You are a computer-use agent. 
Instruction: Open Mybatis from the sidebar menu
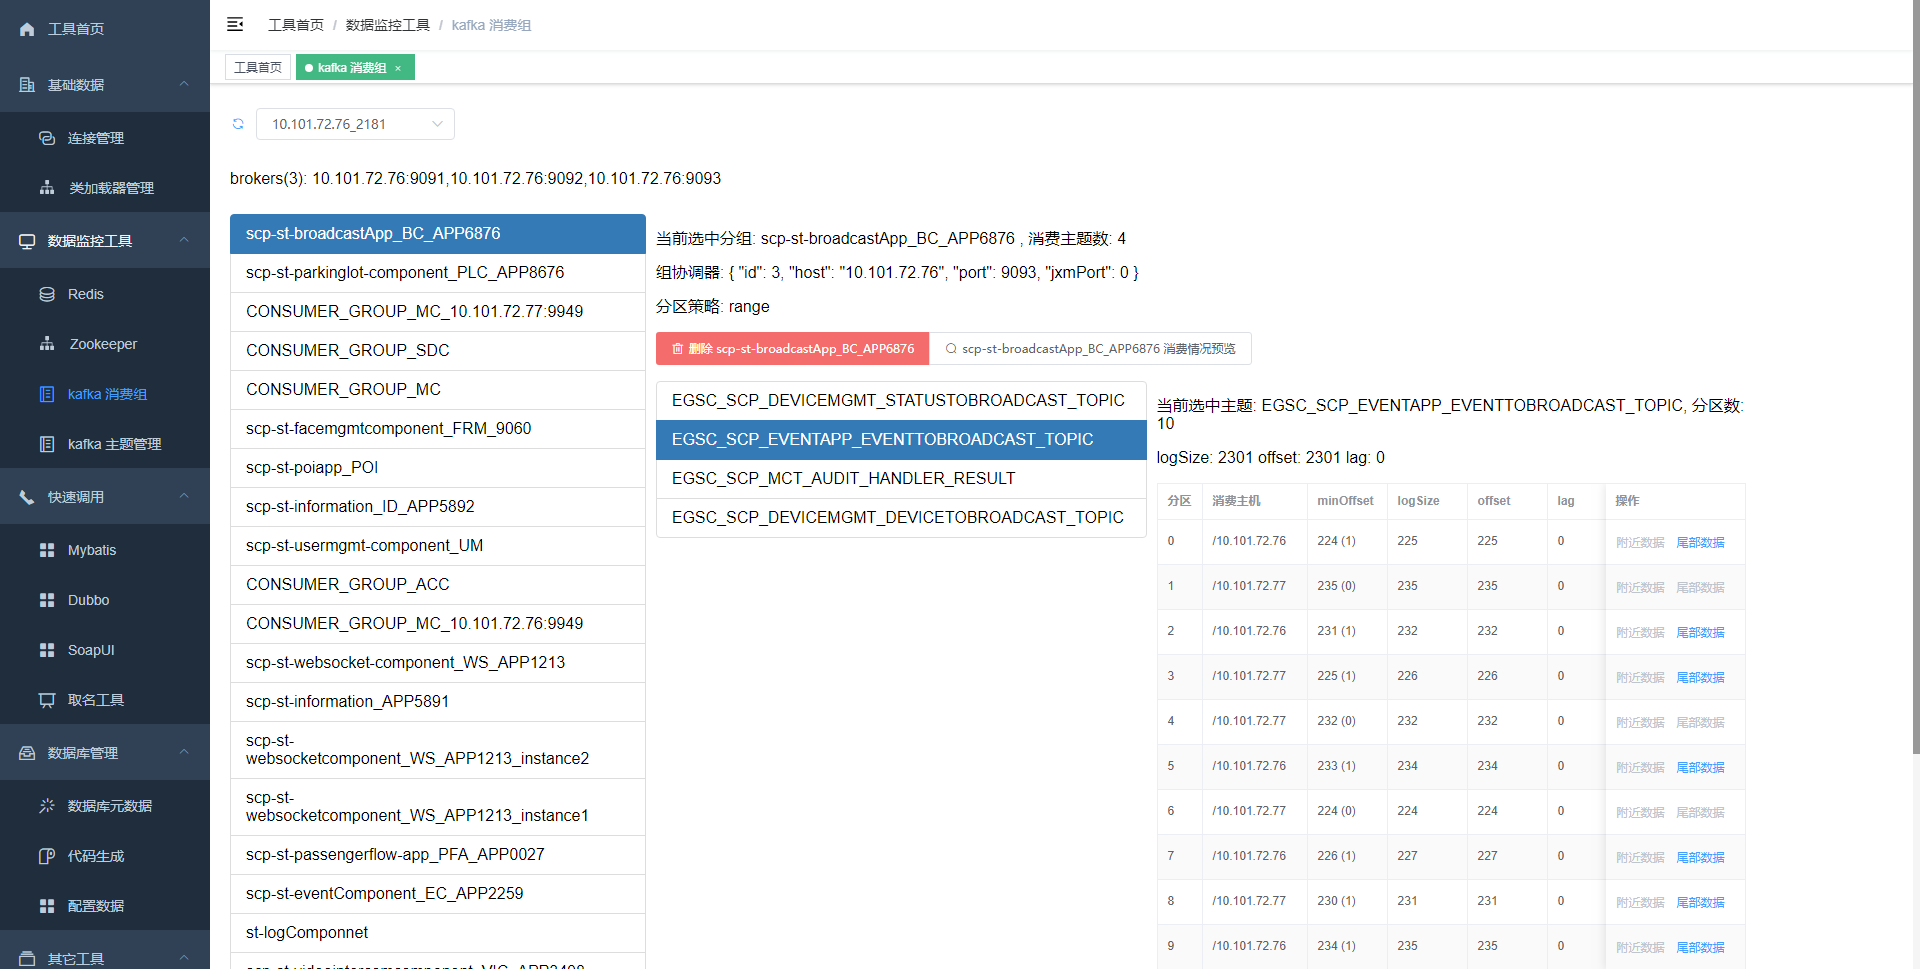(105, 550)
